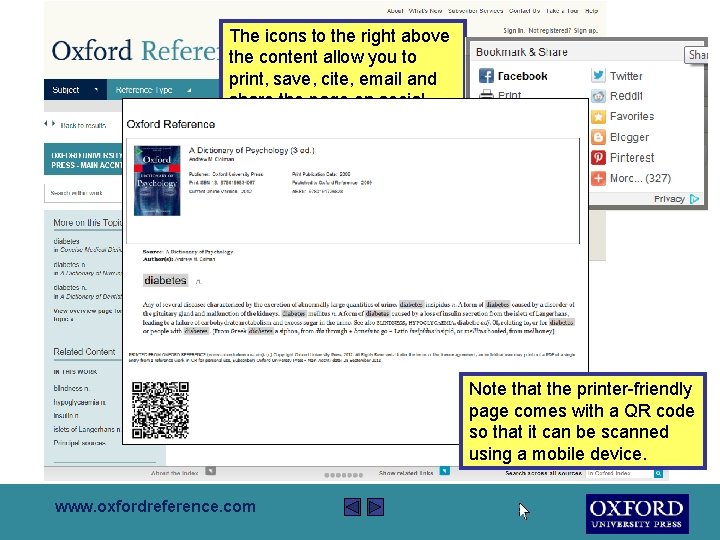Click the Bookmark & Share heading

522,52
